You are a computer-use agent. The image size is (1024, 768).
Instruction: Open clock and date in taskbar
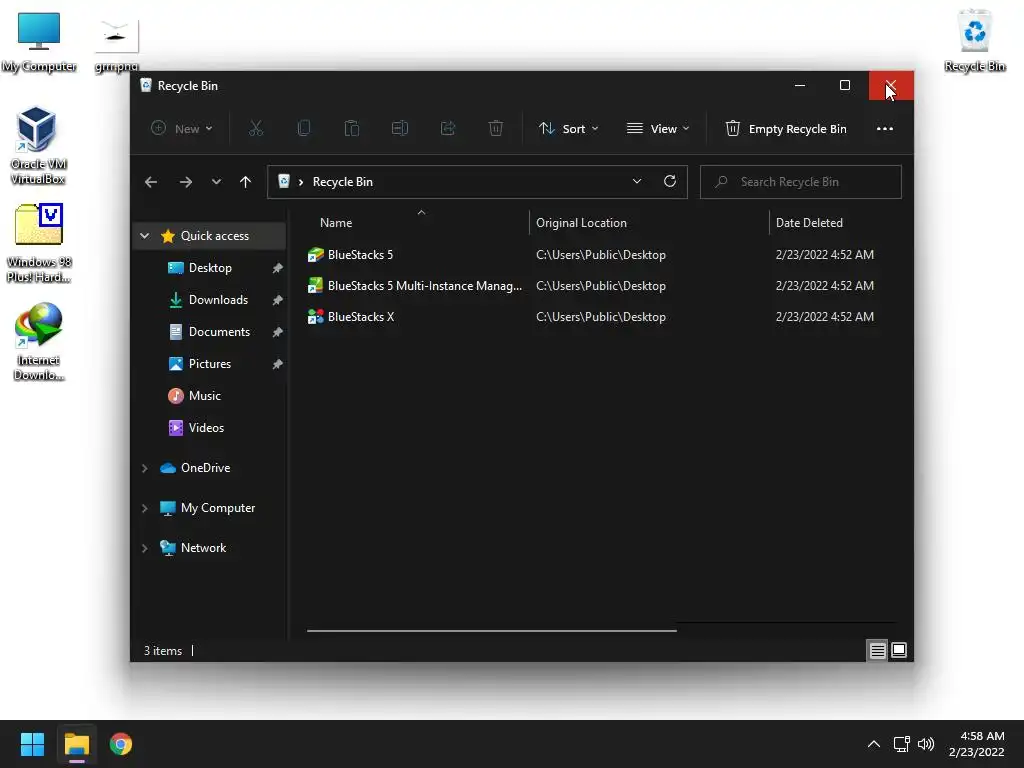(x=976, y=744)
